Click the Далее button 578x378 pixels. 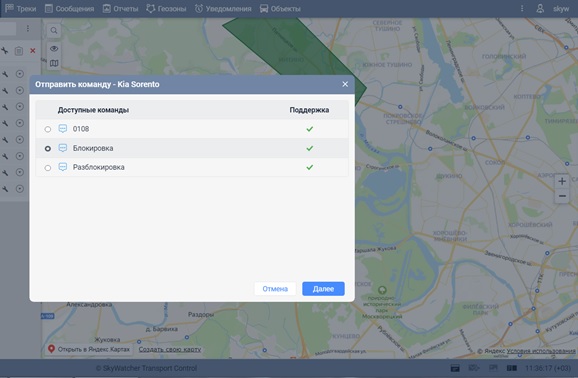point(323,289)
